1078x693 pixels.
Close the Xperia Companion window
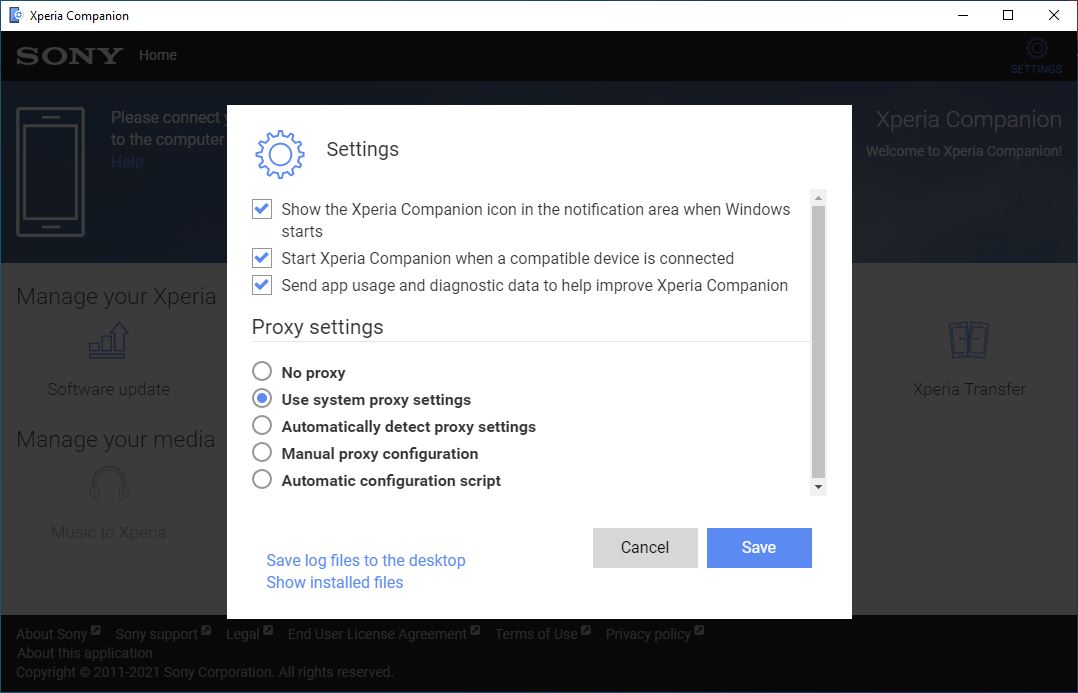click(1053, 15)
